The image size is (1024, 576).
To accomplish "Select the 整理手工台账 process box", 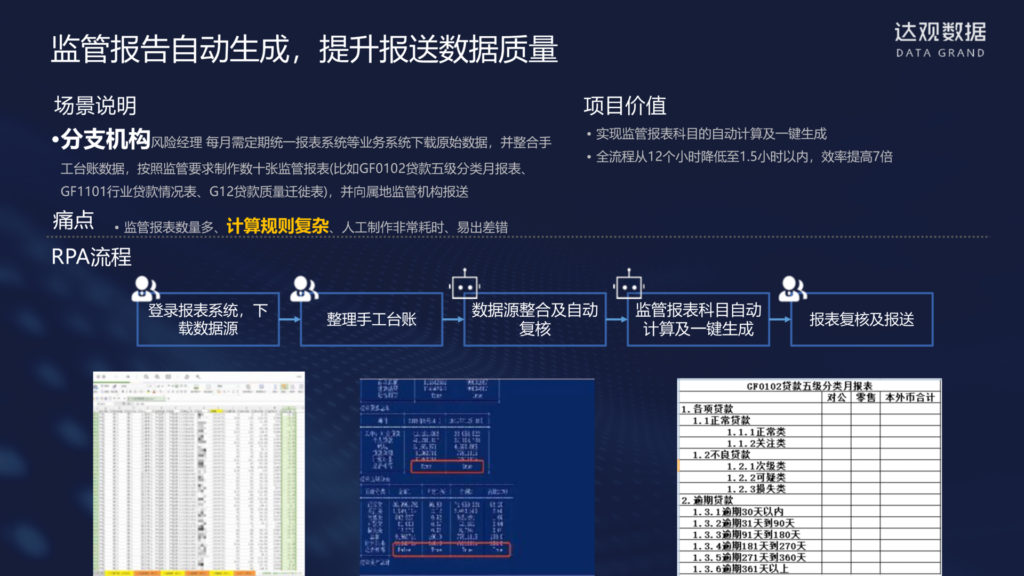I will click(x=371, y=319).
